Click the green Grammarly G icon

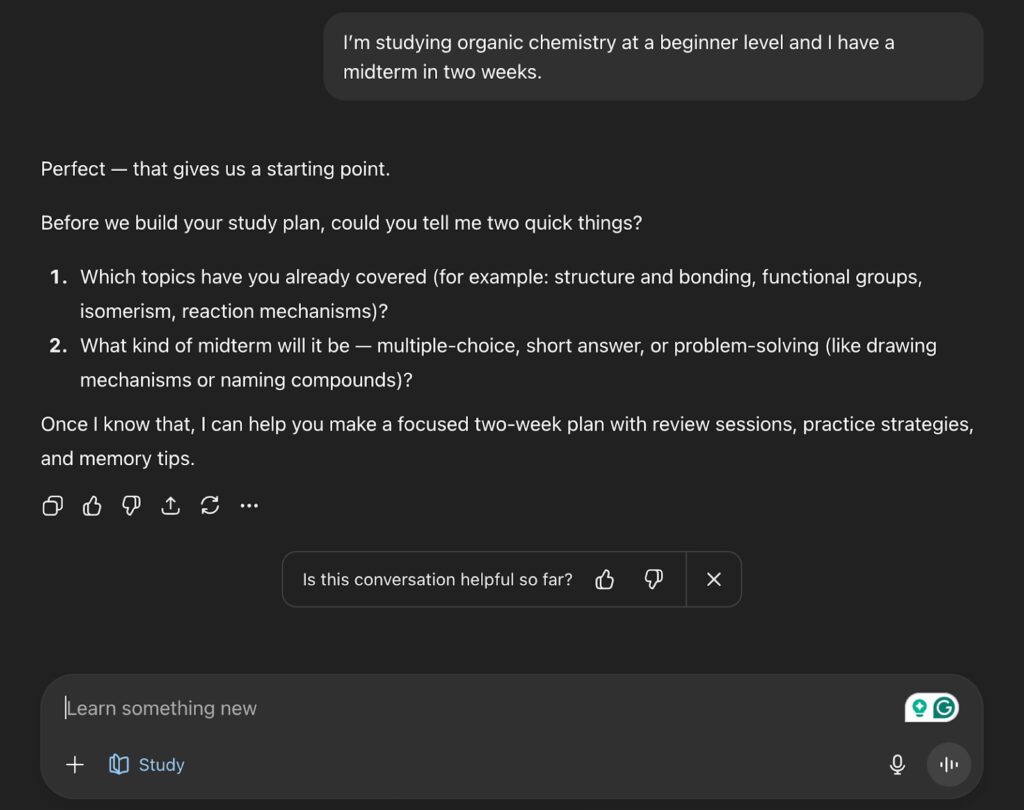pyautogui.click(x=945, y=708)
